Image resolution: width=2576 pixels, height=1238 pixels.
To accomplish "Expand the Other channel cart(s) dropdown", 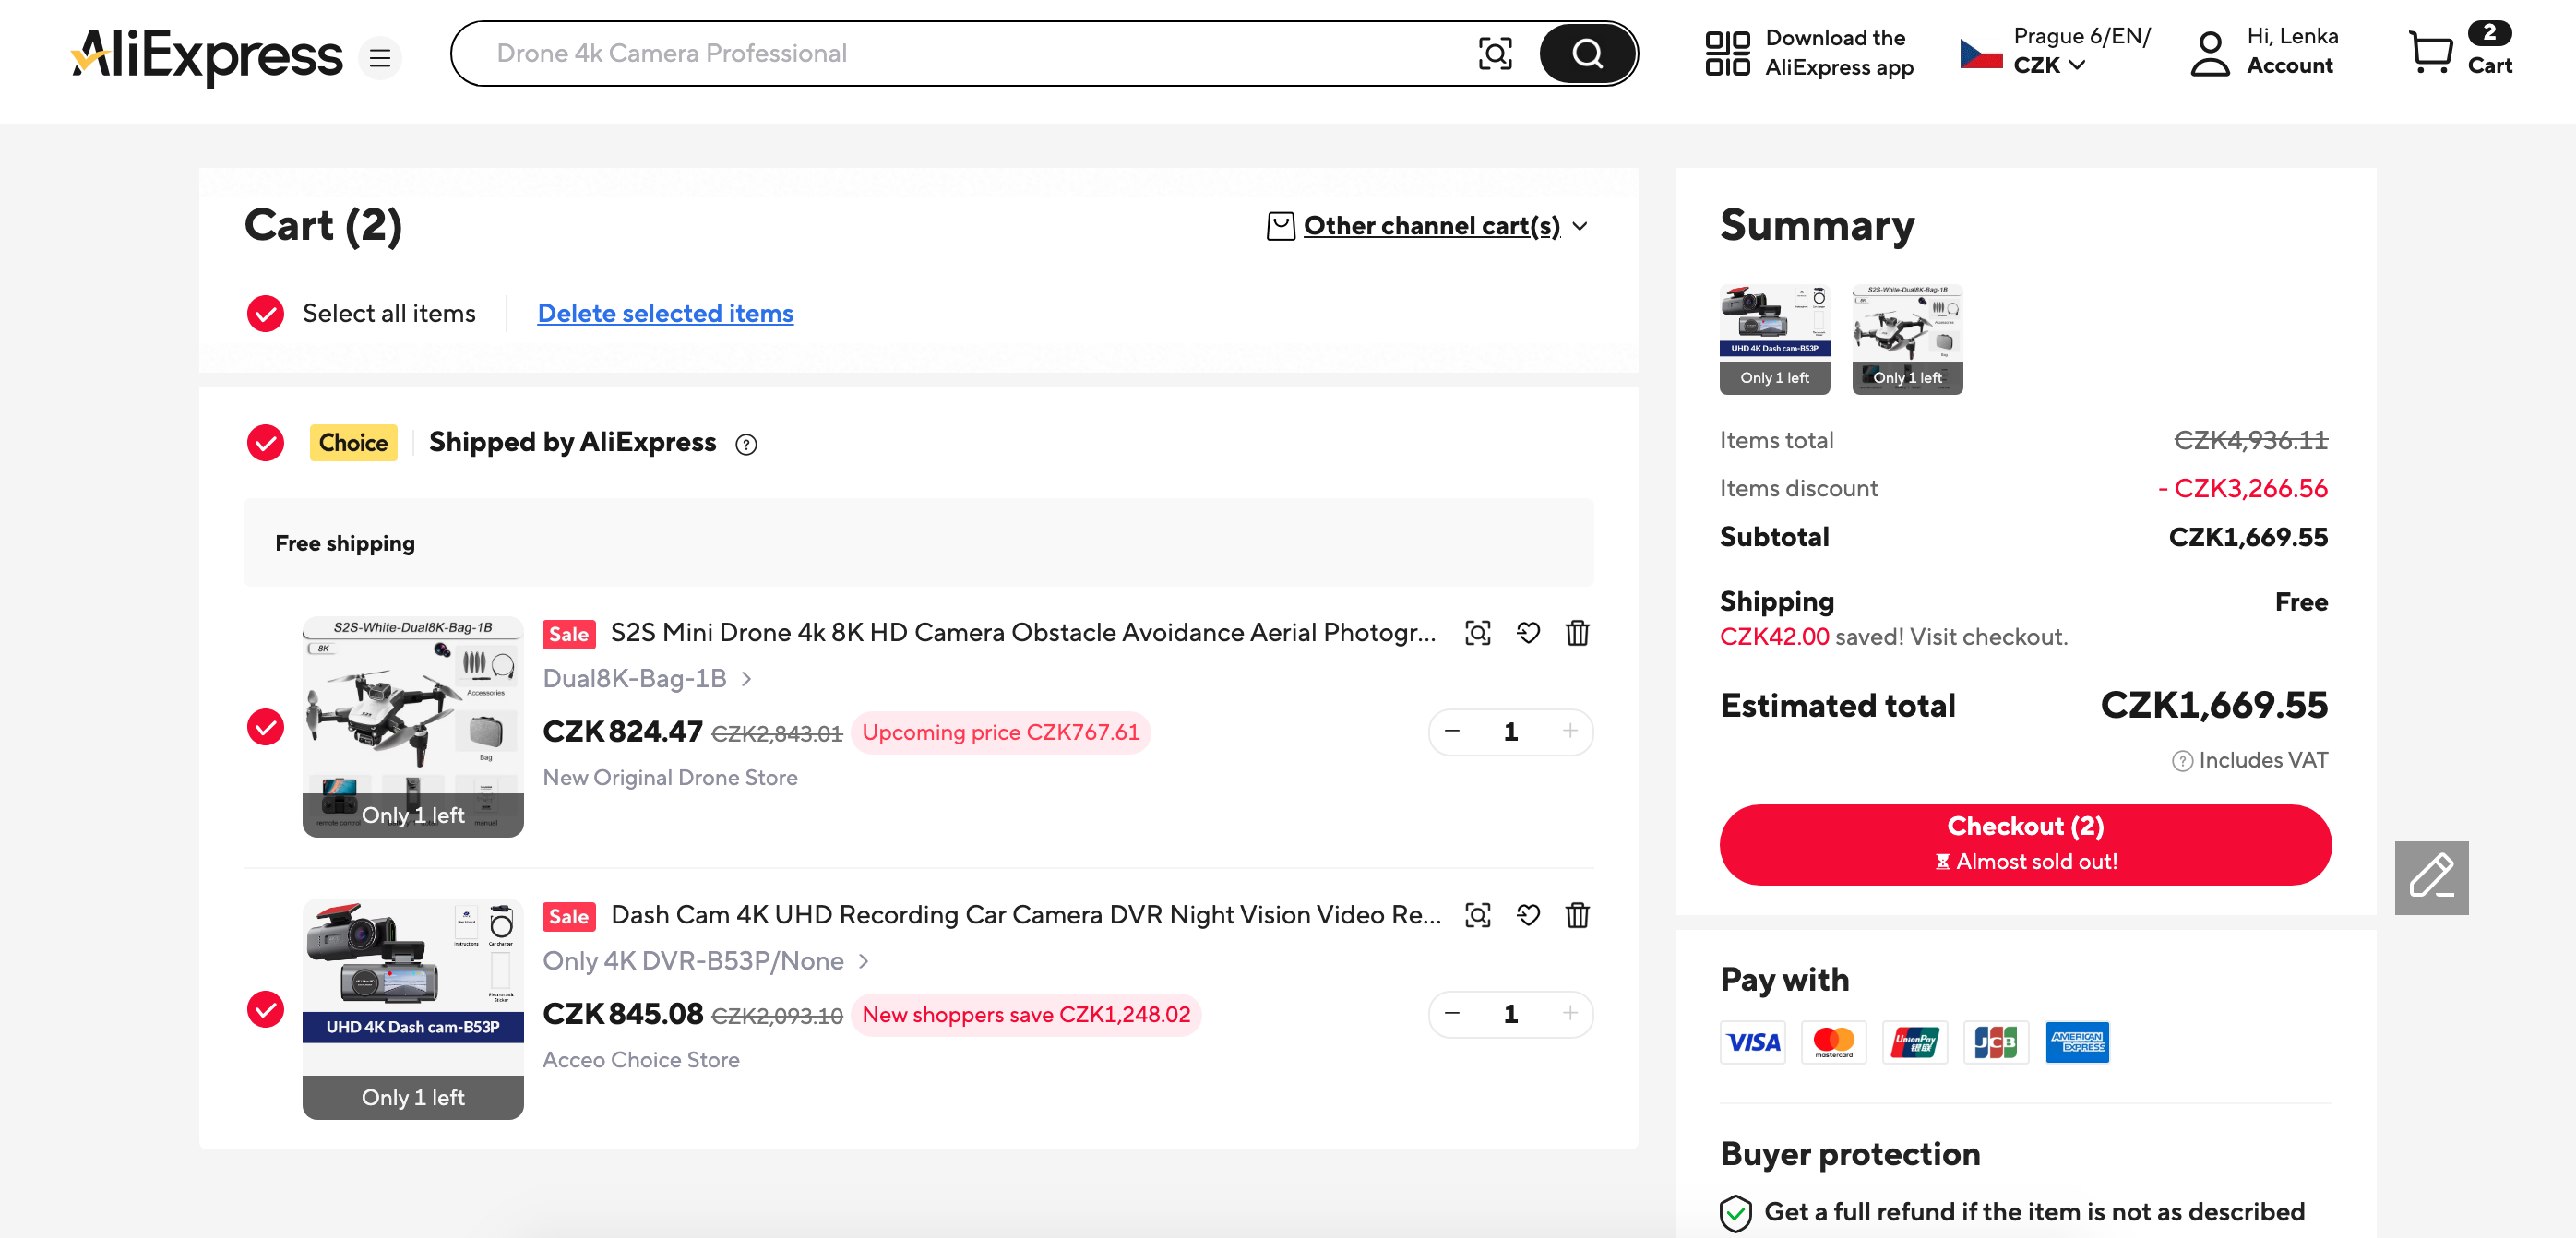I will pos(1430,226).
